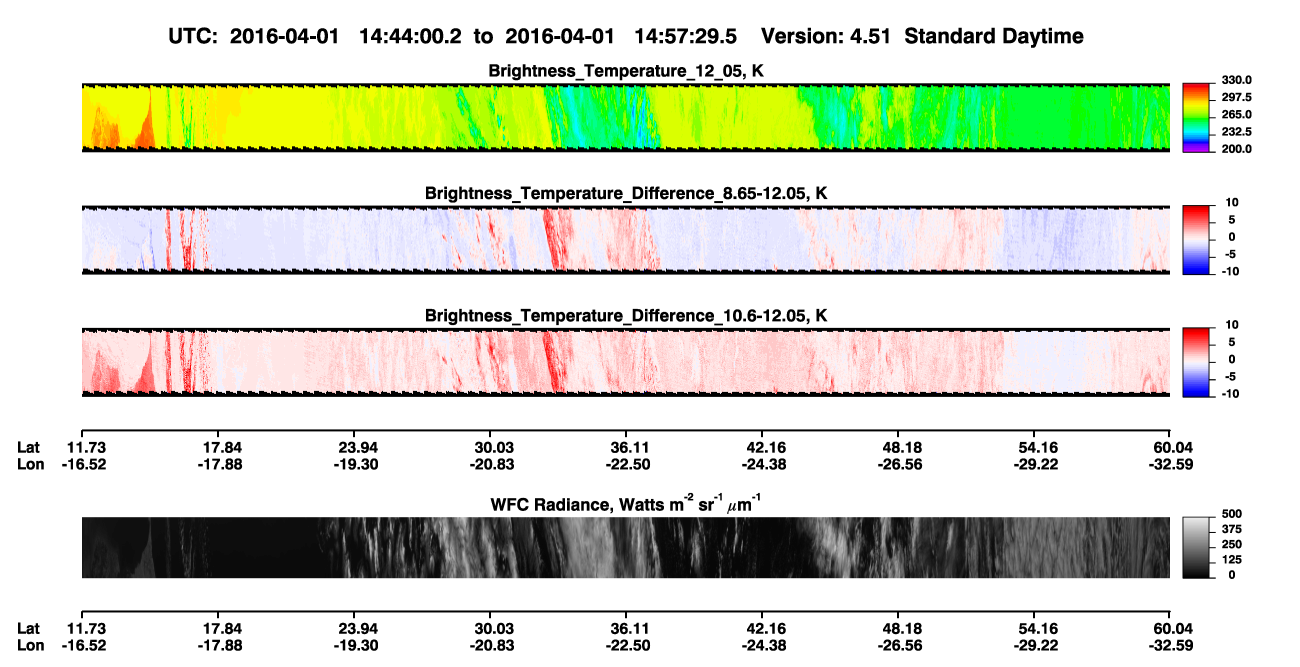The height and width of the screenshot is (667, 1300).
Task: Click Lon -19.30 on axis below WFC Radiance
Action: pyautogui.click(x=354, y=644)
